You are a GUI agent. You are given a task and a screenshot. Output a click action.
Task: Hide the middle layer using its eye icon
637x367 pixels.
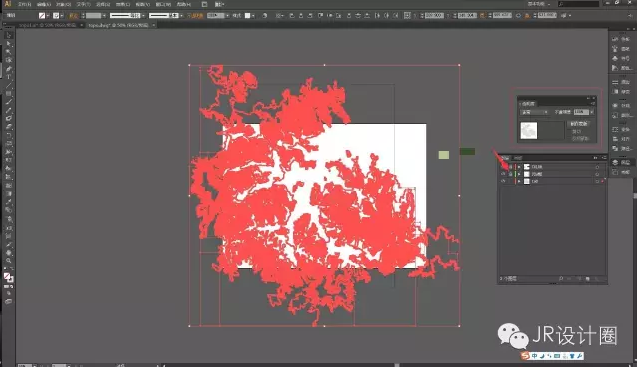point(504,174)
